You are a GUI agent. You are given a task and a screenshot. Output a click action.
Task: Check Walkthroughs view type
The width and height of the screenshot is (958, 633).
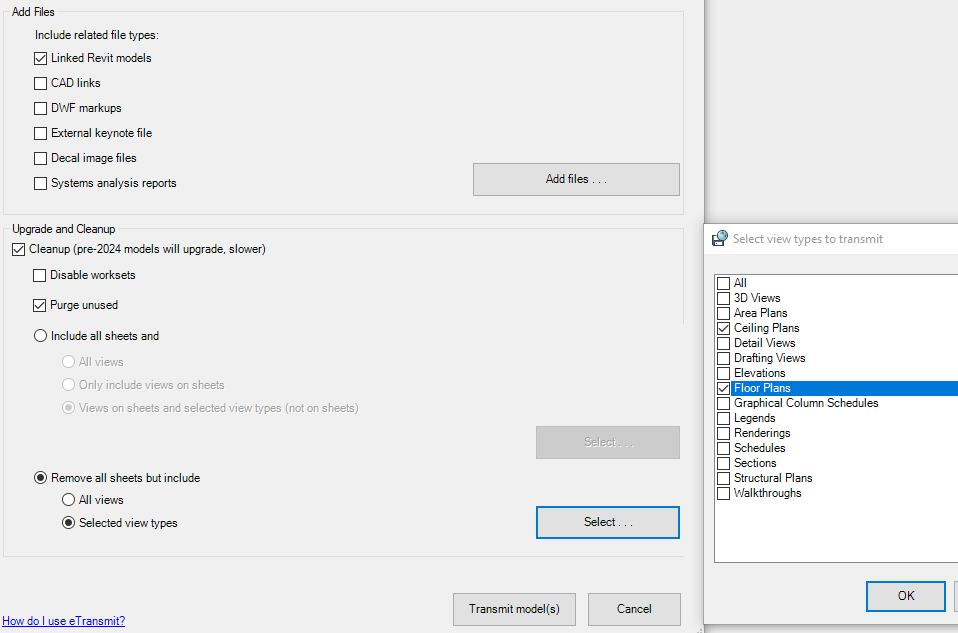click(x=723, y=494)
